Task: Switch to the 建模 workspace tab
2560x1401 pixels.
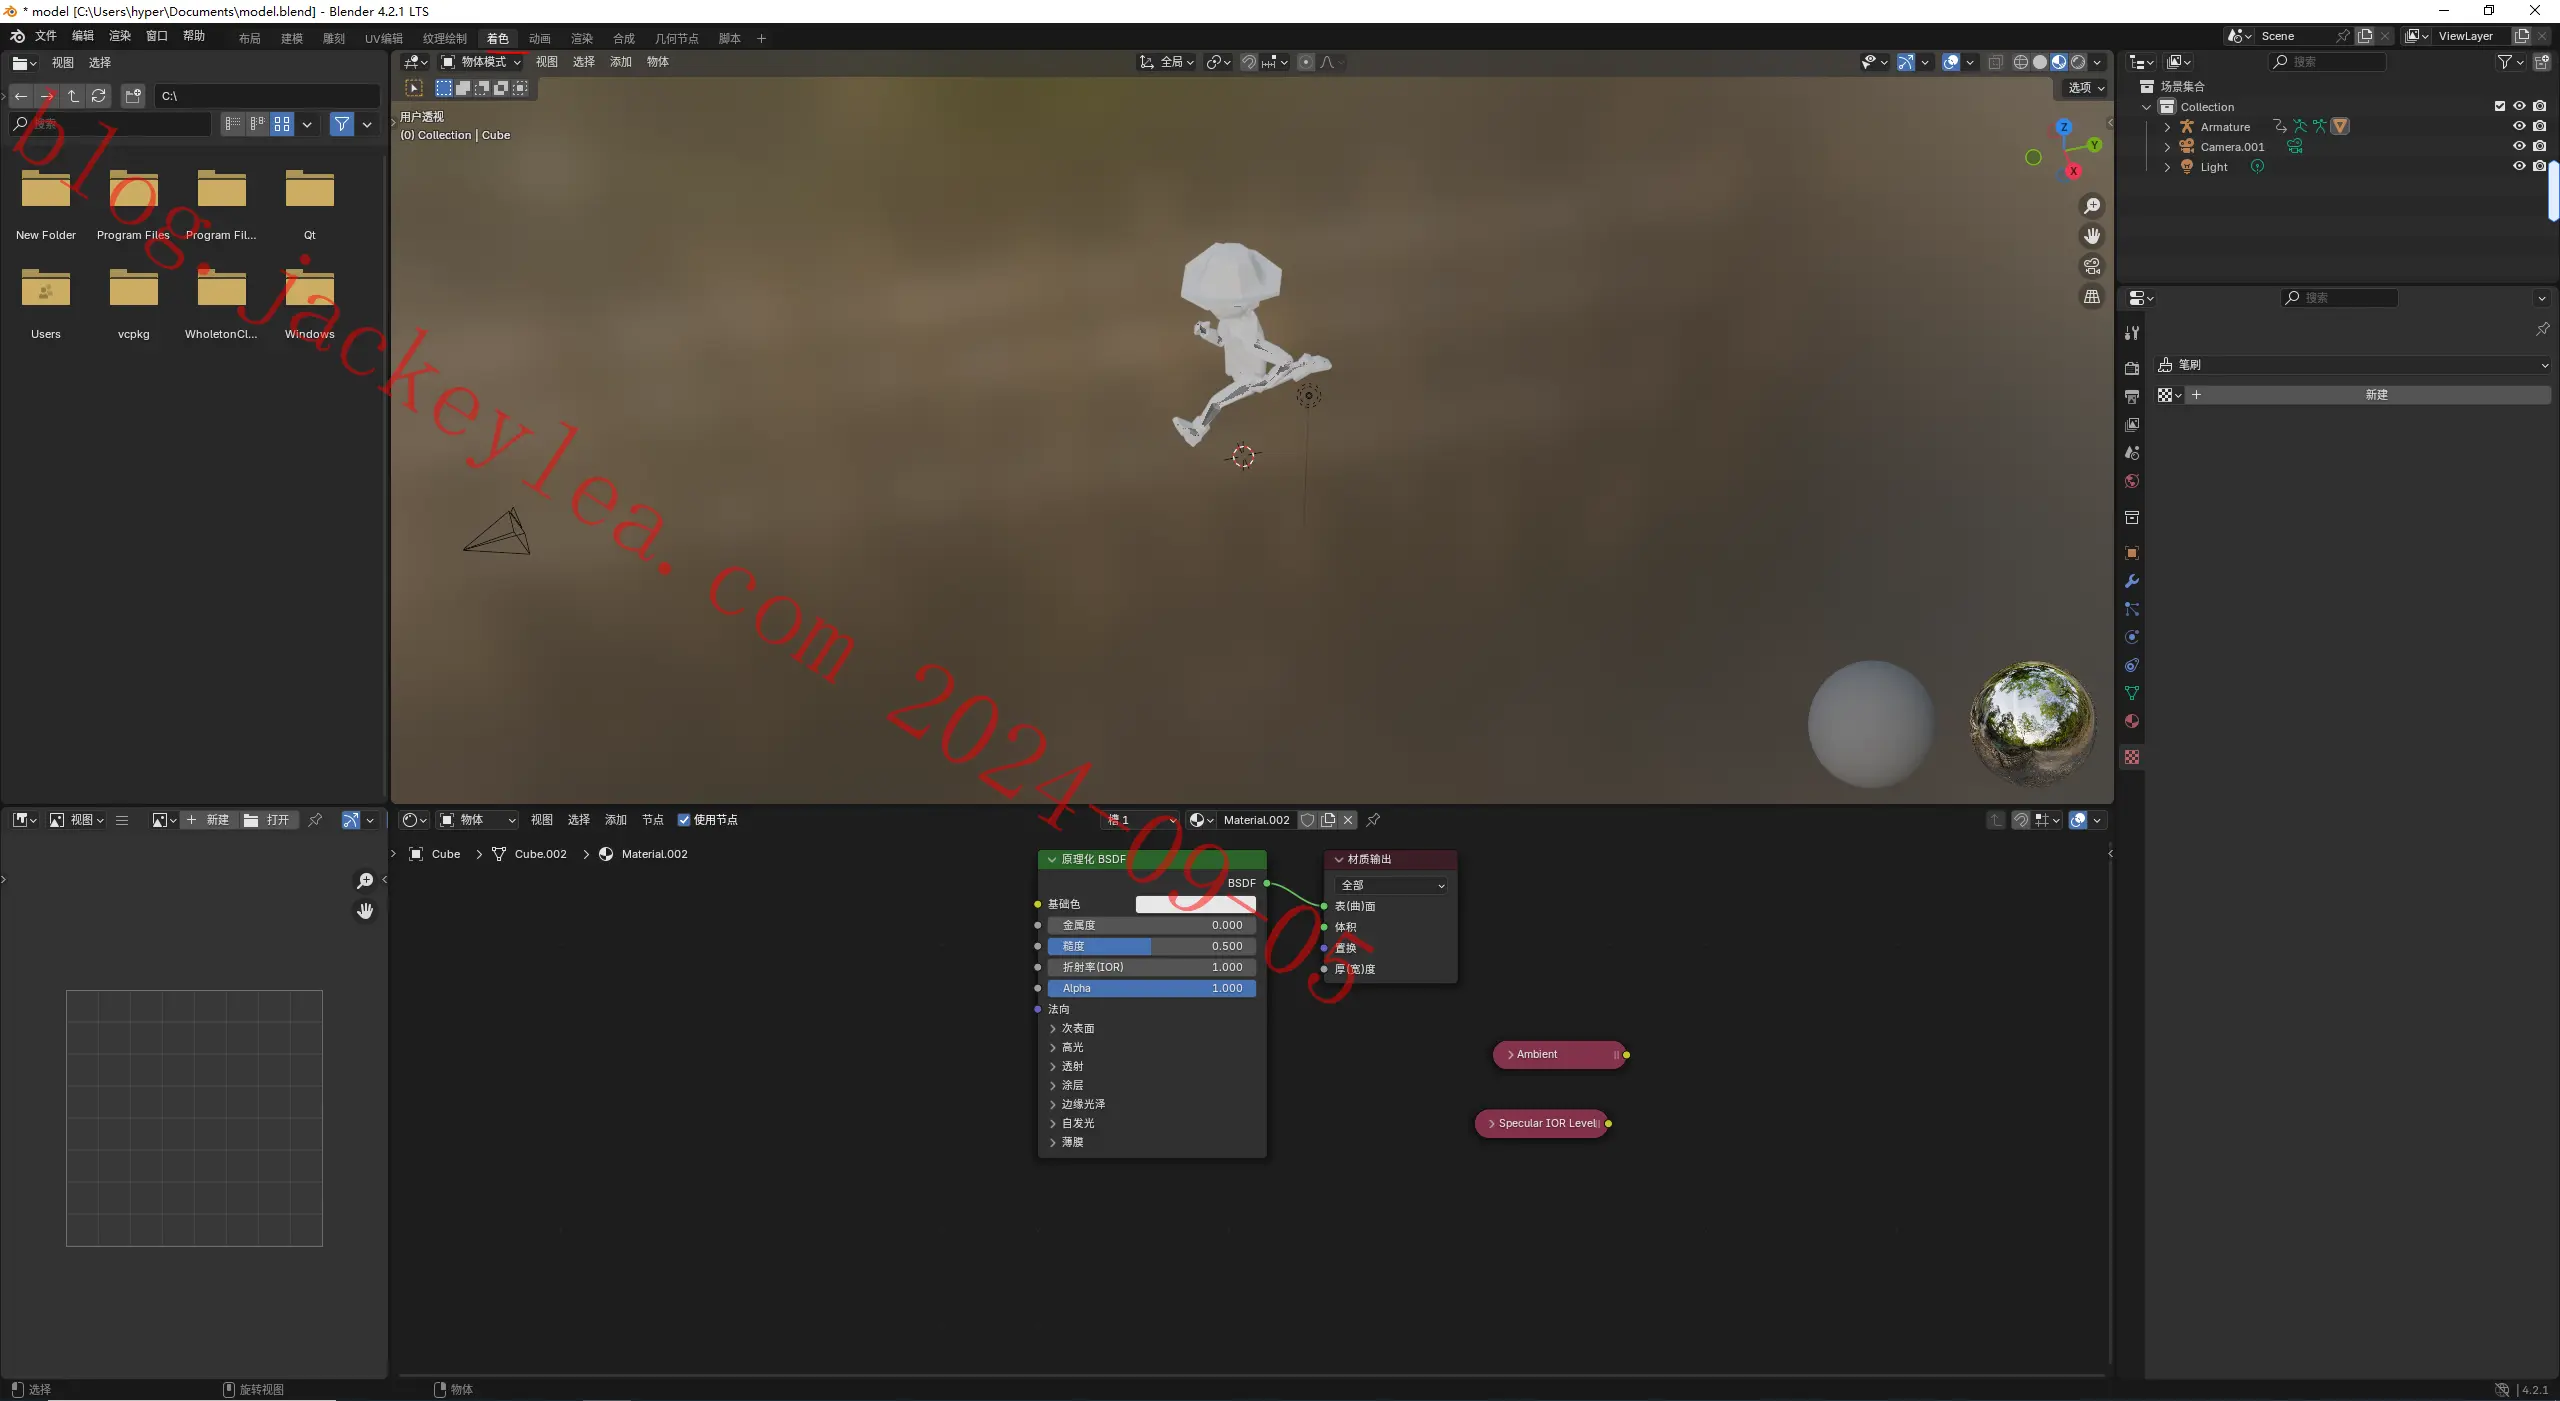Action: pyautogui.click(x=292, y=38)
